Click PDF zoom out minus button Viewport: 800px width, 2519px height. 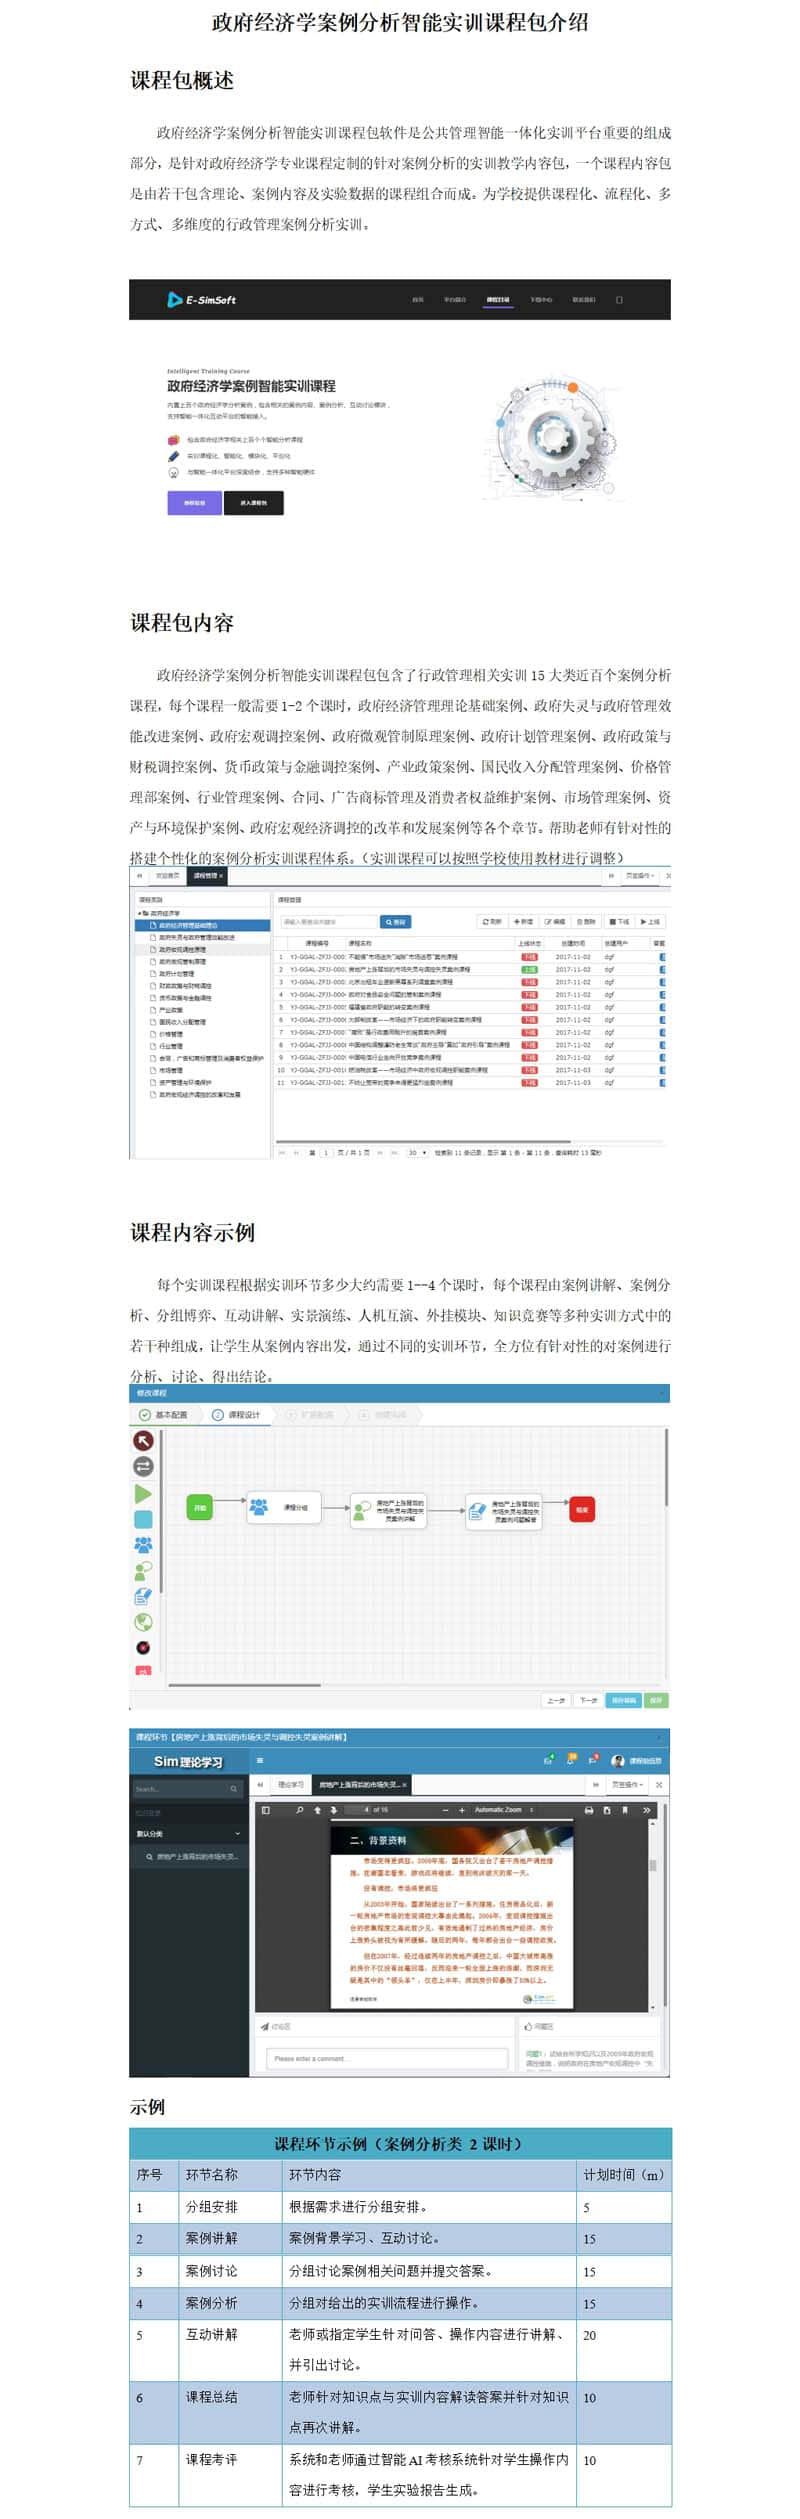point(446,1810)
